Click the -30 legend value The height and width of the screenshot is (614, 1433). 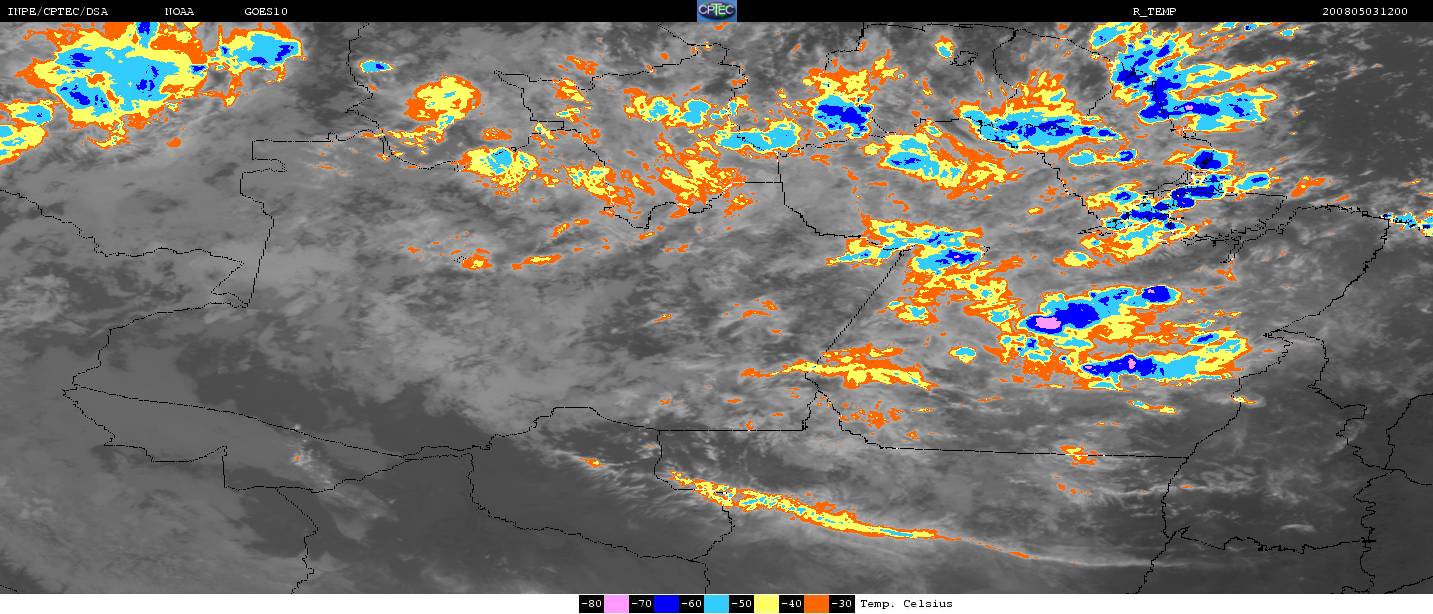(x=842, y=604)
